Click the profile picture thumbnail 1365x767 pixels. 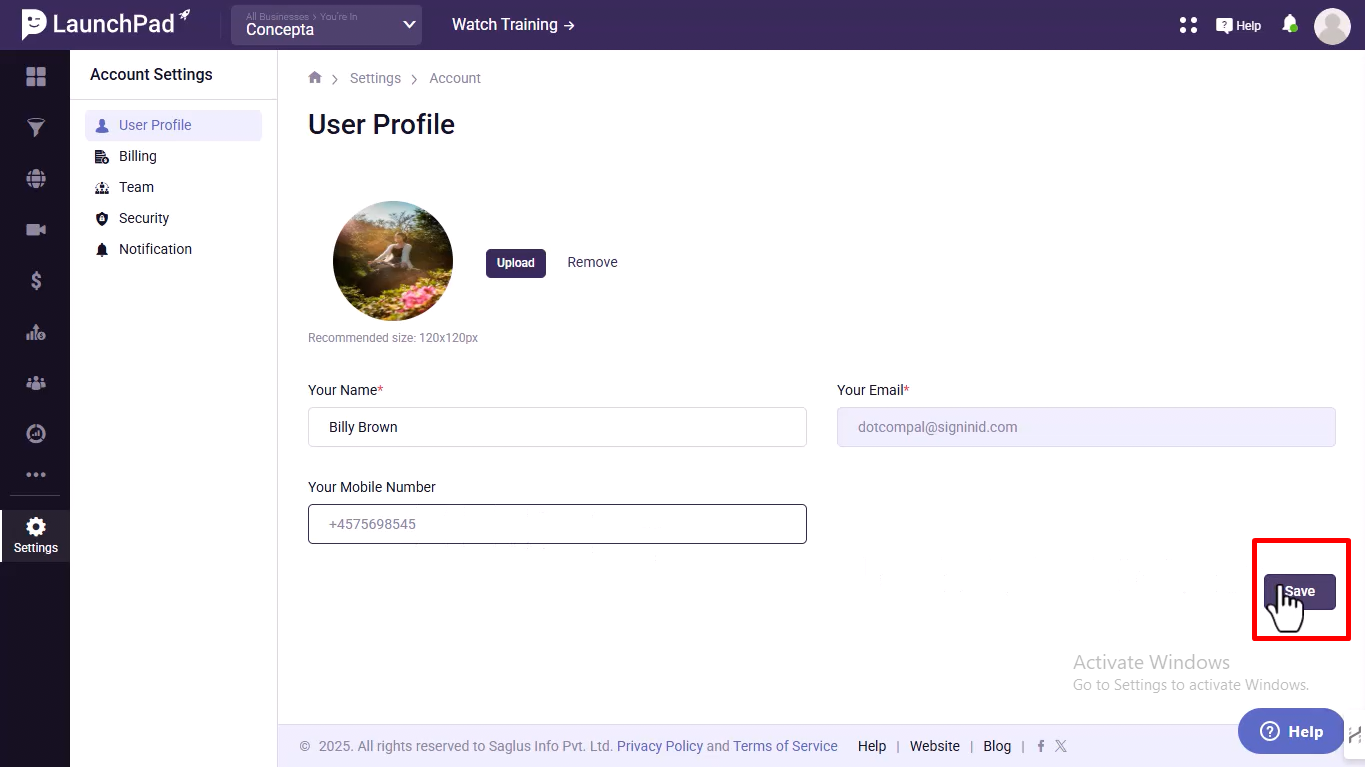[x=393, y=261]
